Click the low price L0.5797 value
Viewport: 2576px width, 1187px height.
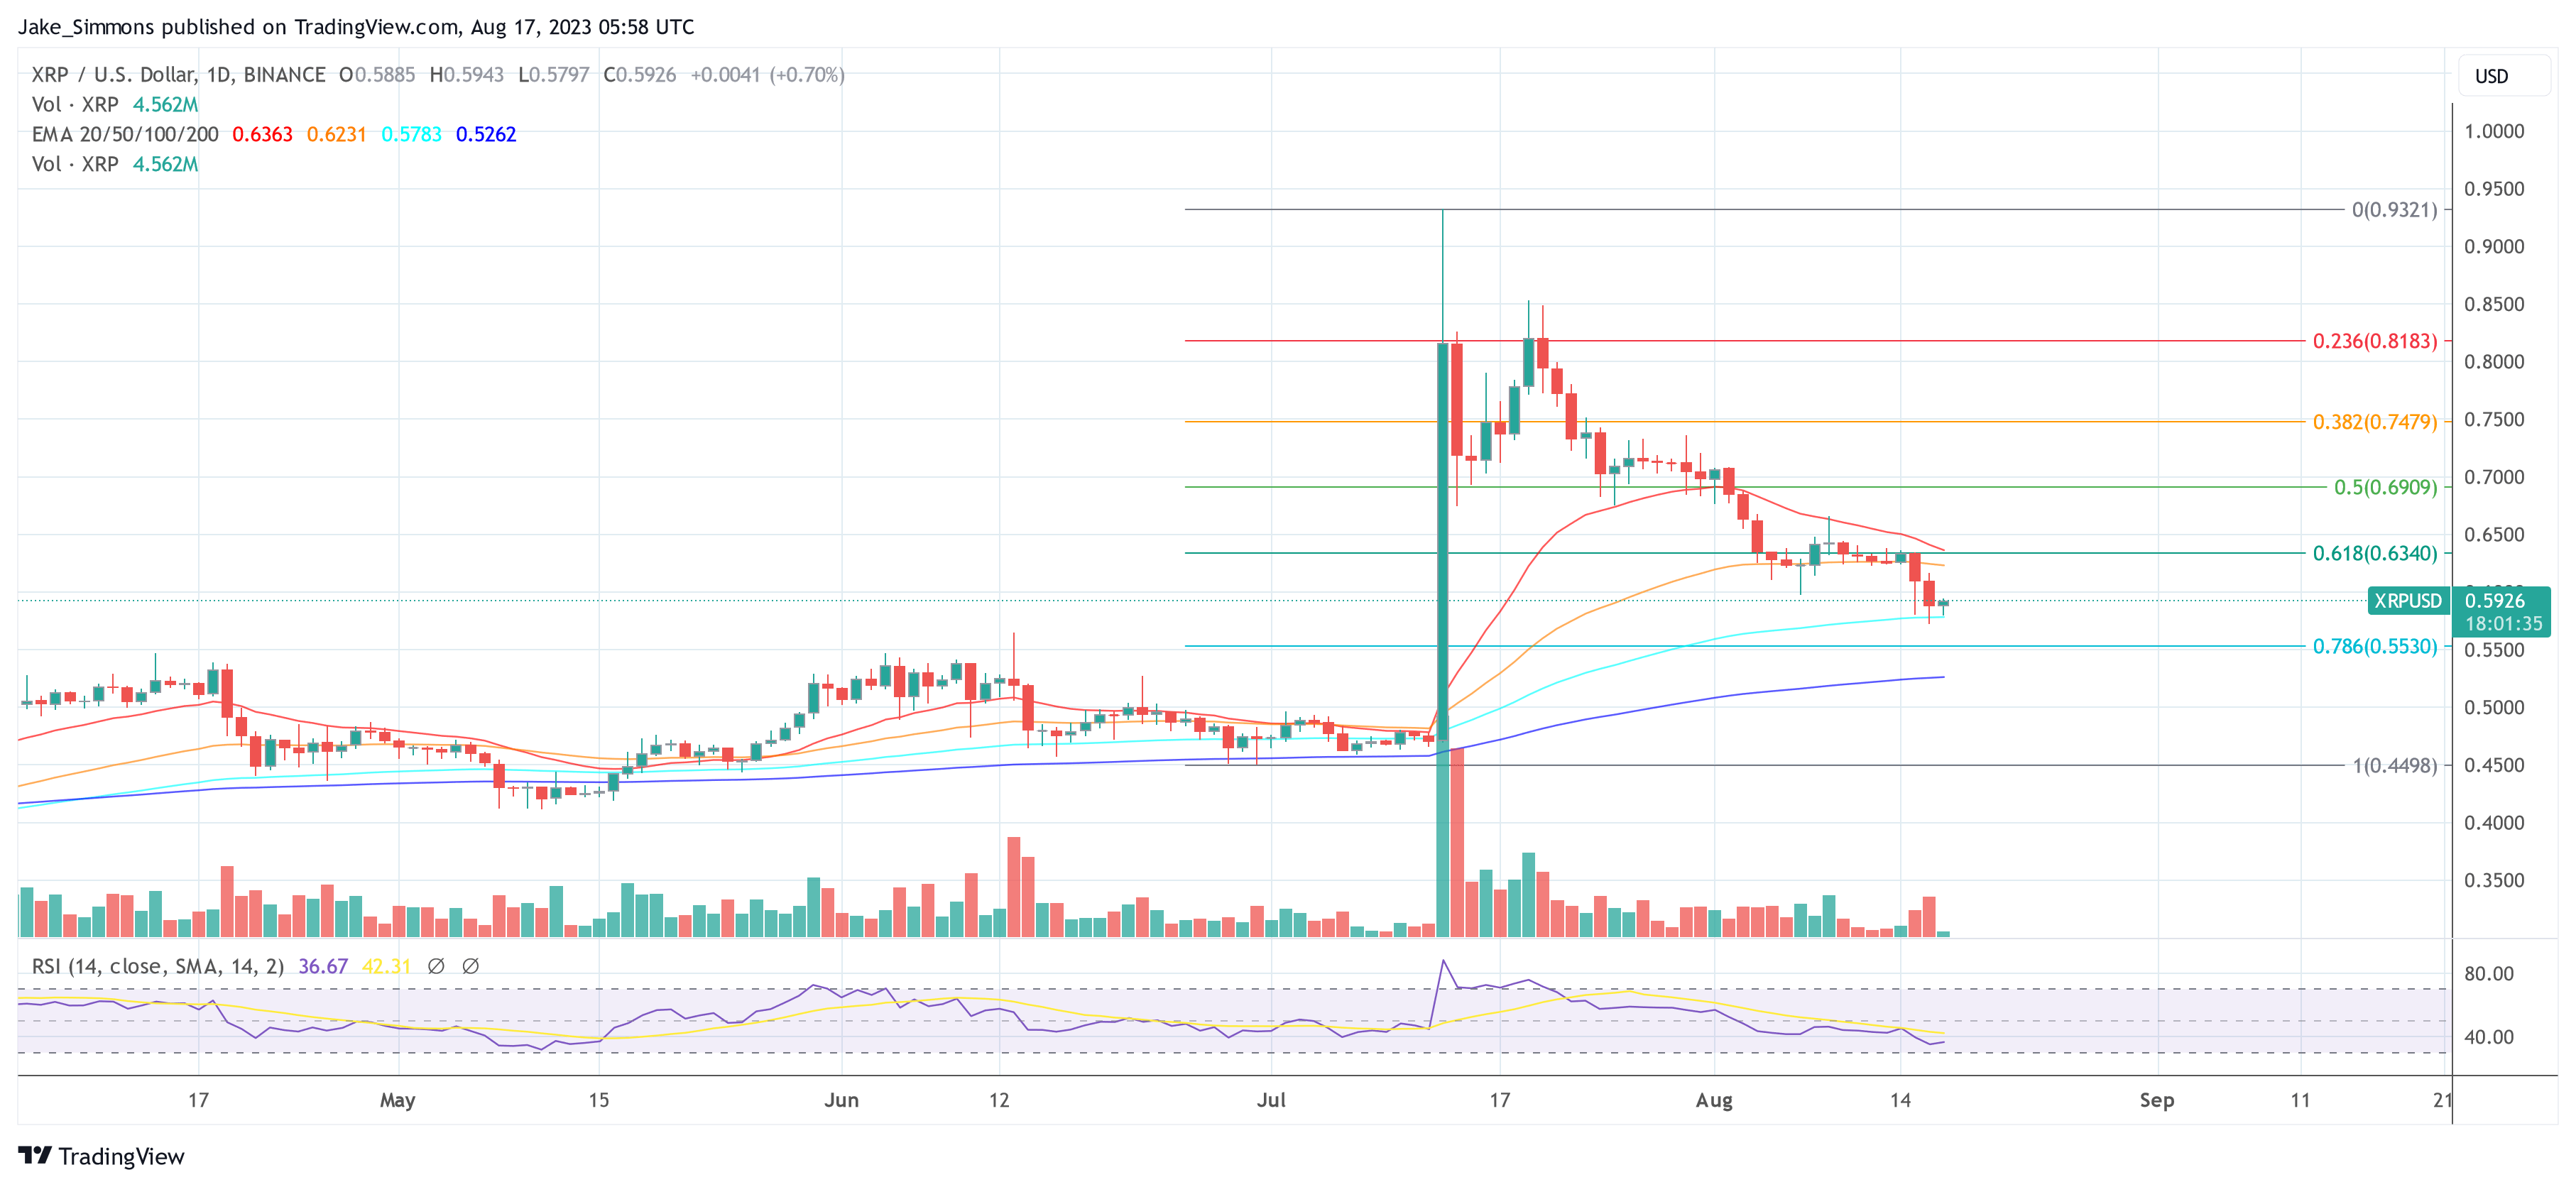554,75
